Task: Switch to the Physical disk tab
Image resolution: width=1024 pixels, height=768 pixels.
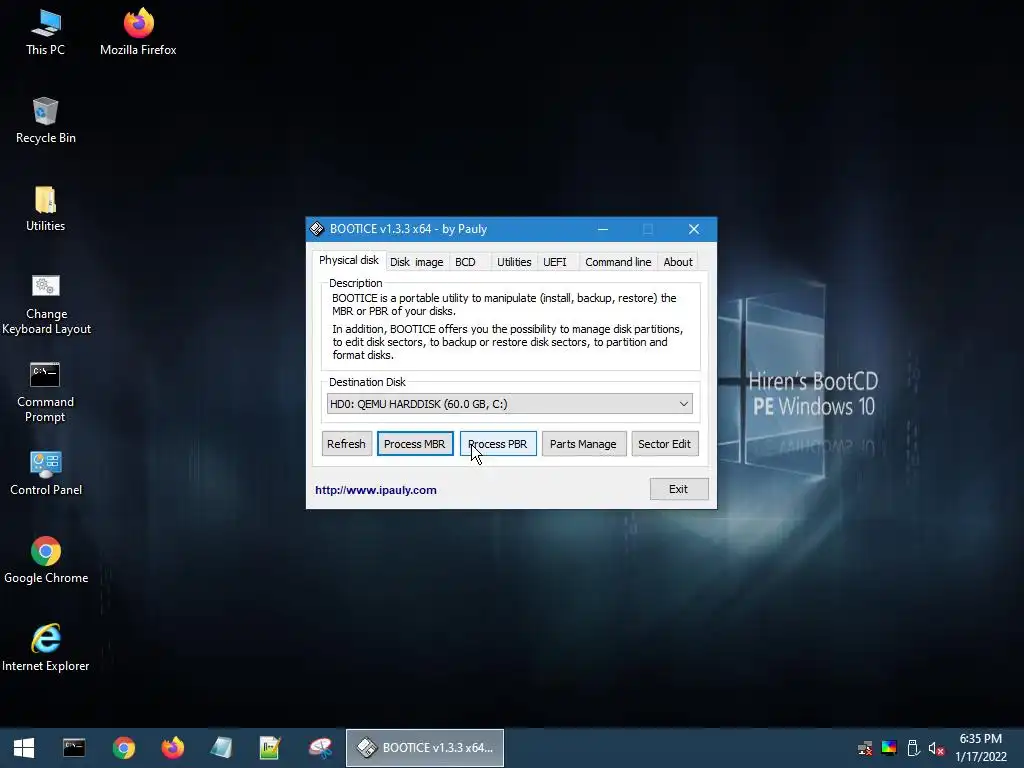Action: [349, 260]
